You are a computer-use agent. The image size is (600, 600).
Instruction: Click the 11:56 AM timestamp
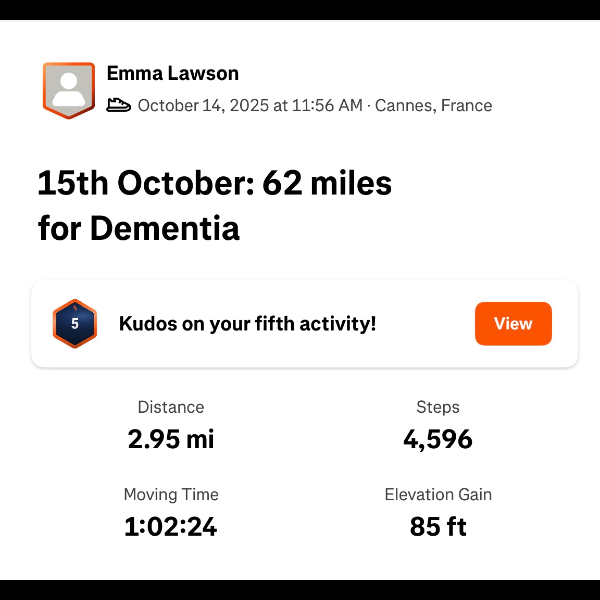[x=326, y=105]
